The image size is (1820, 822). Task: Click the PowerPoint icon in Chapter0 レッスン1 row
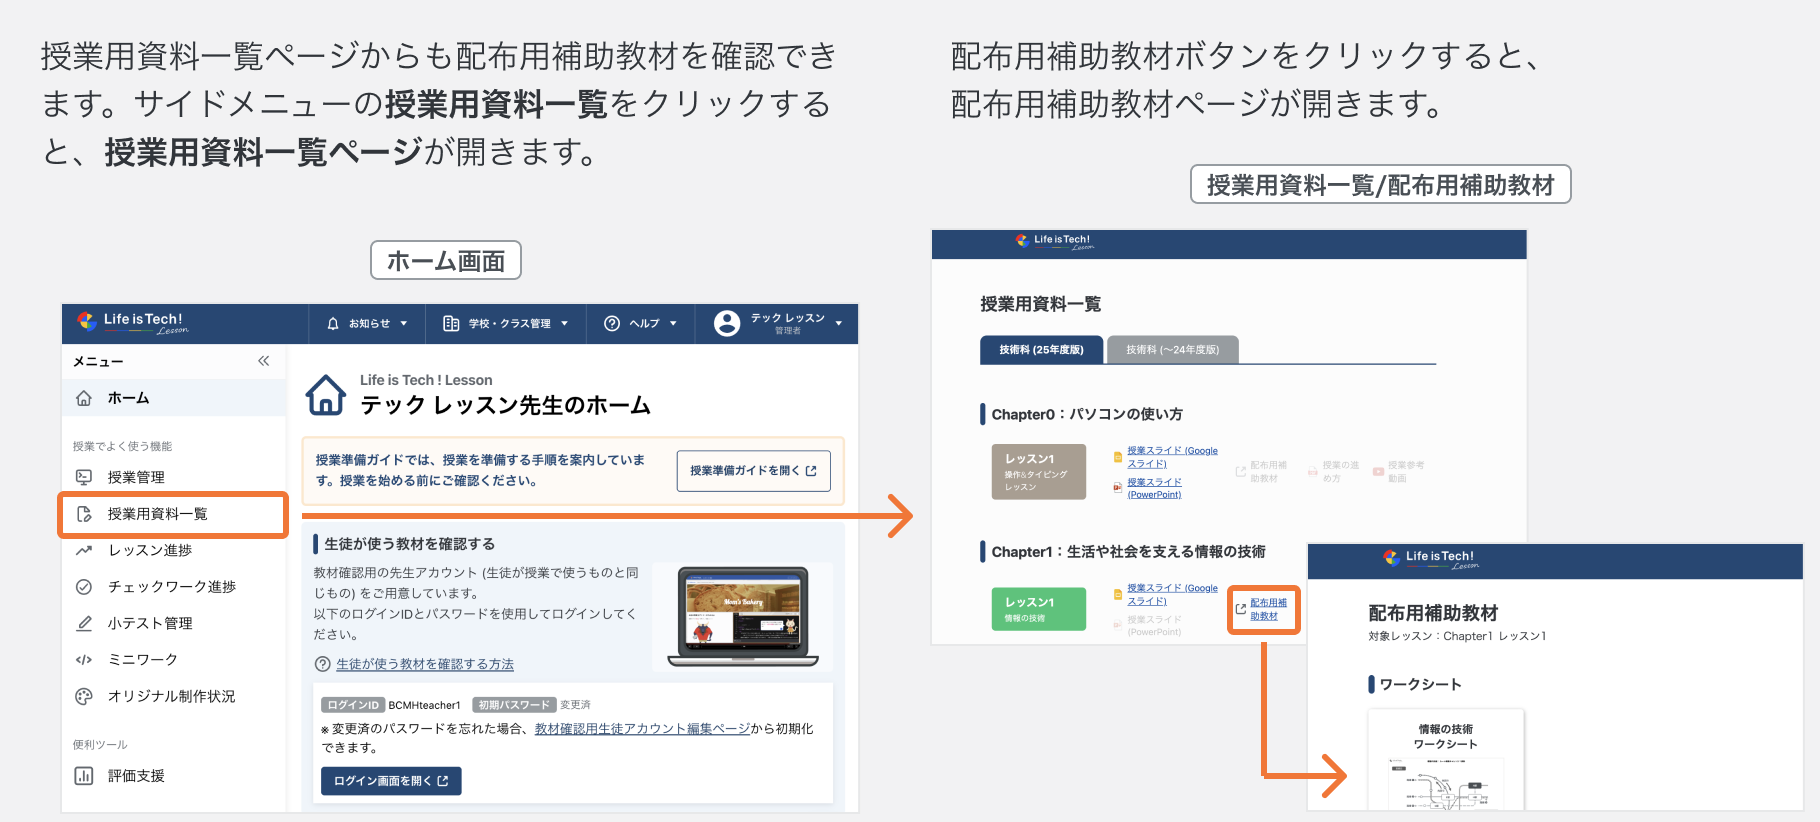[1118, 488]
